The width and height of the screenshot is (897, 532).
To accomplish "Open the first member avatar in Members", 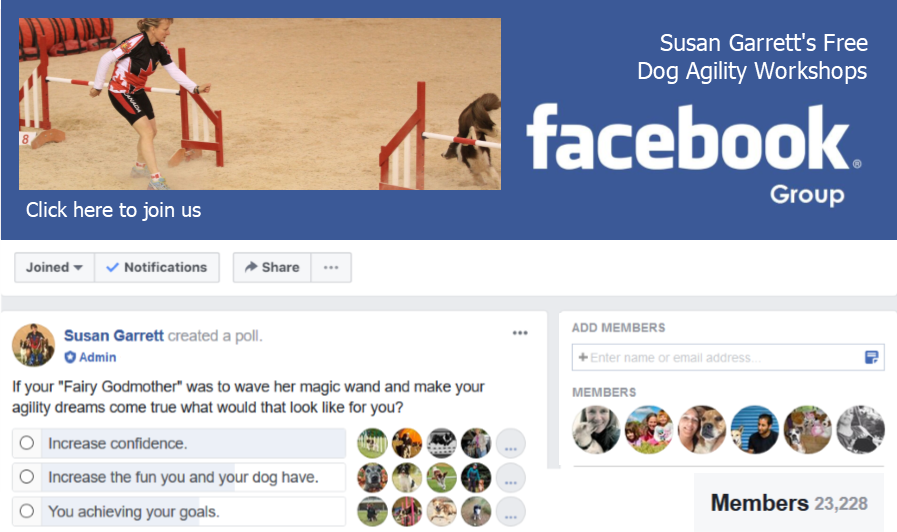I will point(596,430).
